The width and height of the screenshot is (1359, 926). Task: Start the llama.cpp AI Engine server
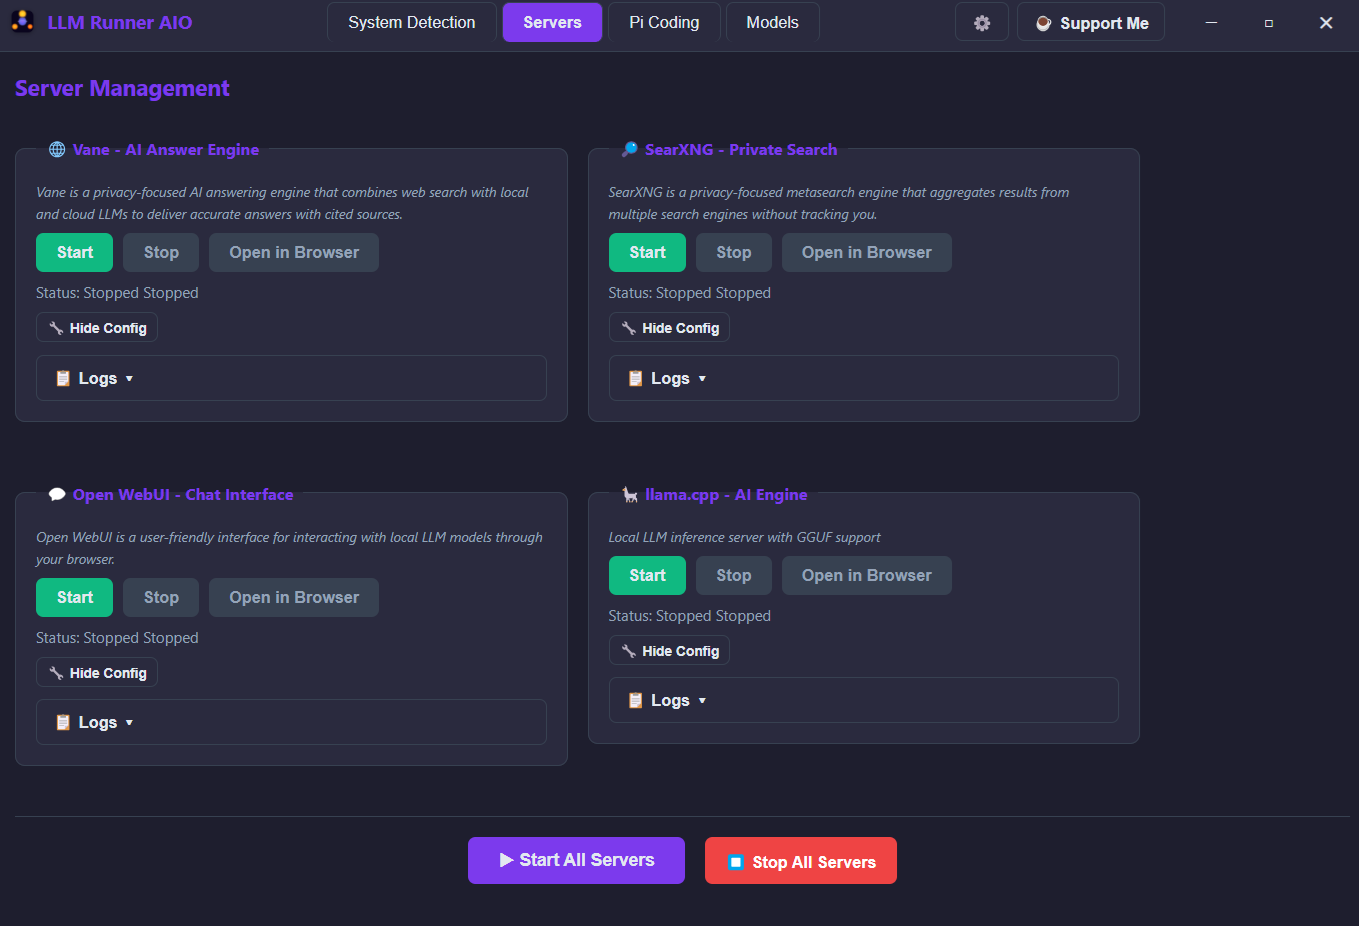tap(647, 576)
